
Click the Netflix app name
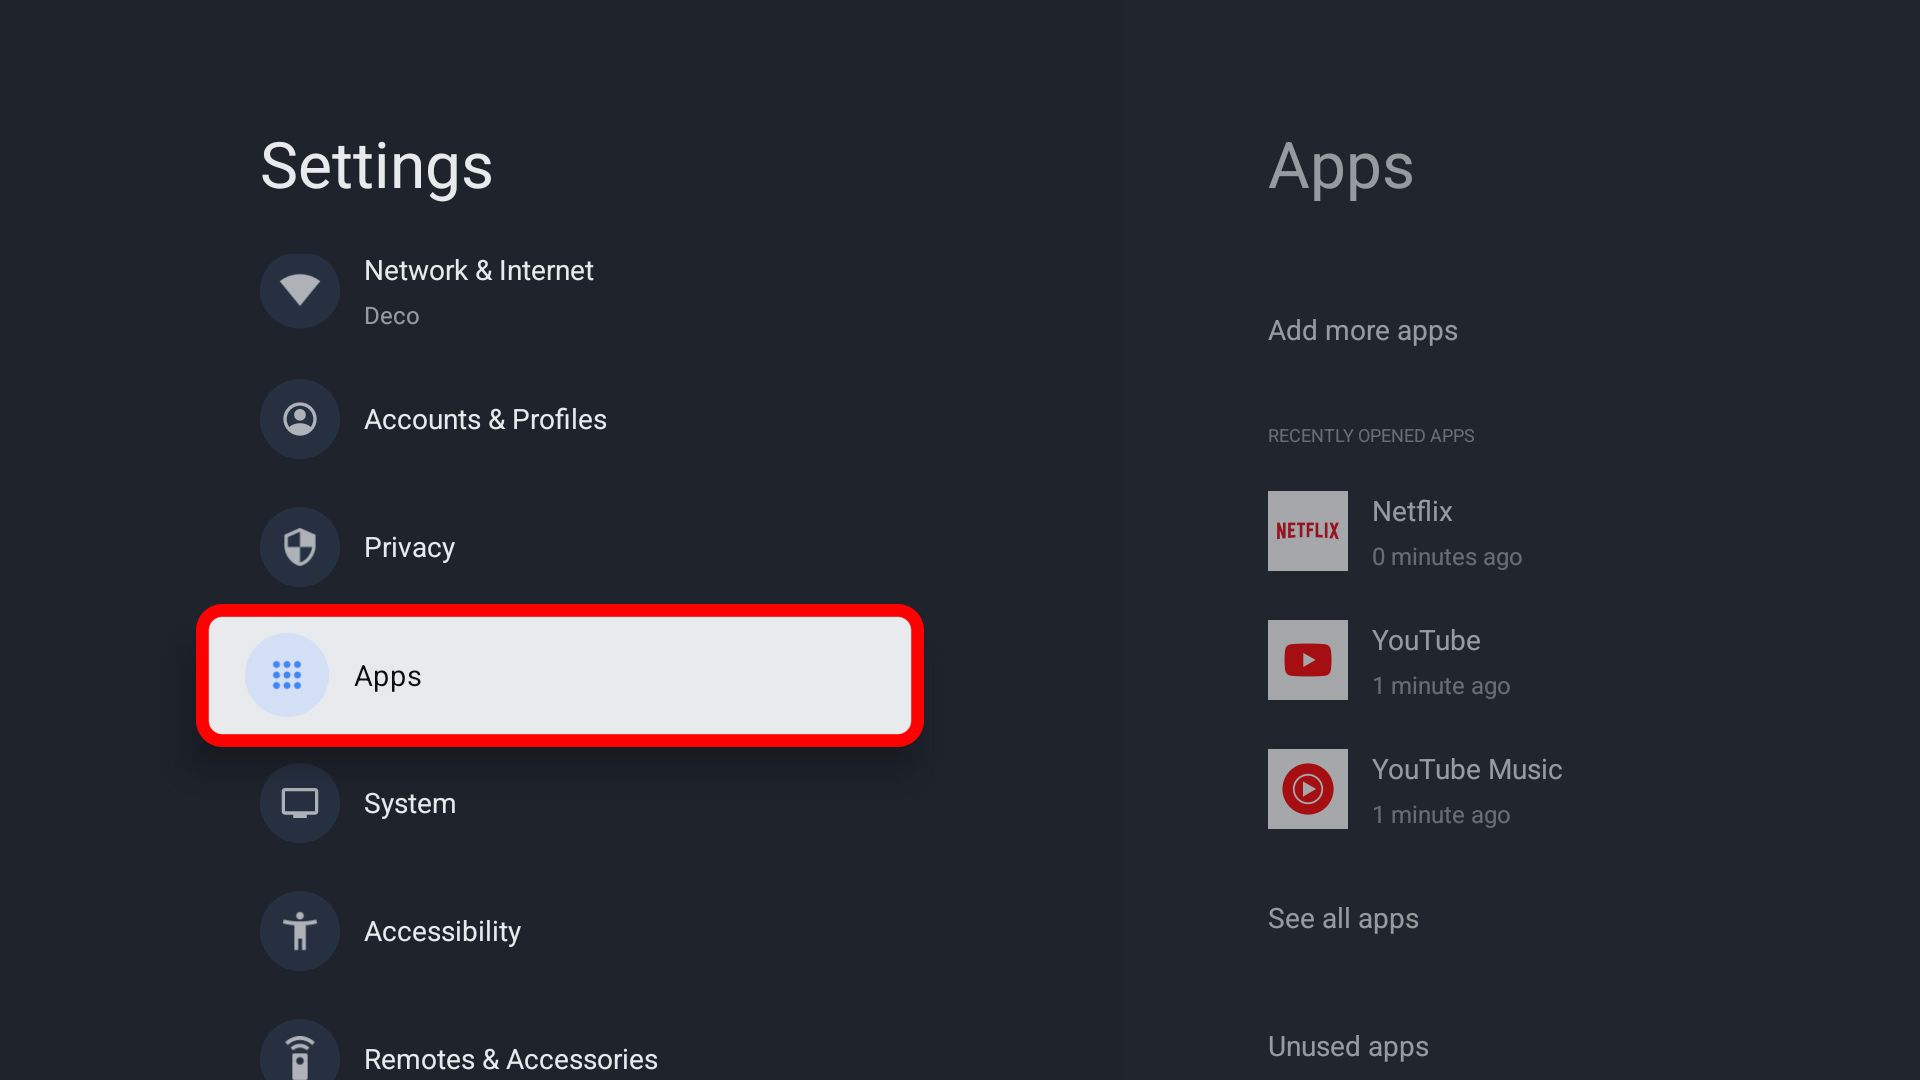click(x=1412, y=512)
